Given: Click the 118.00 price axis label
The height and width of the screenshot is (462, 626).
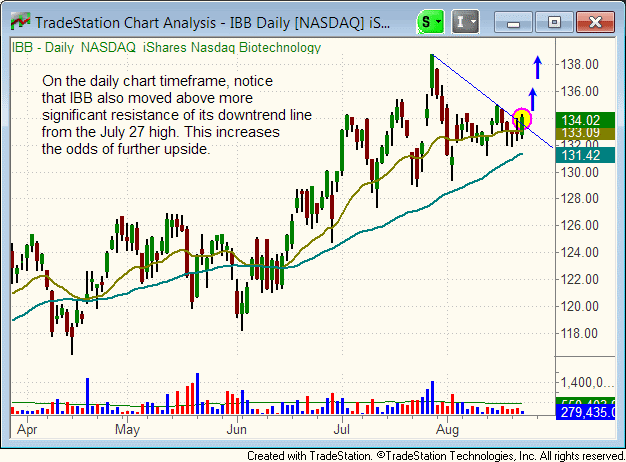Looking at the screenshot, I should coord(580,333).
